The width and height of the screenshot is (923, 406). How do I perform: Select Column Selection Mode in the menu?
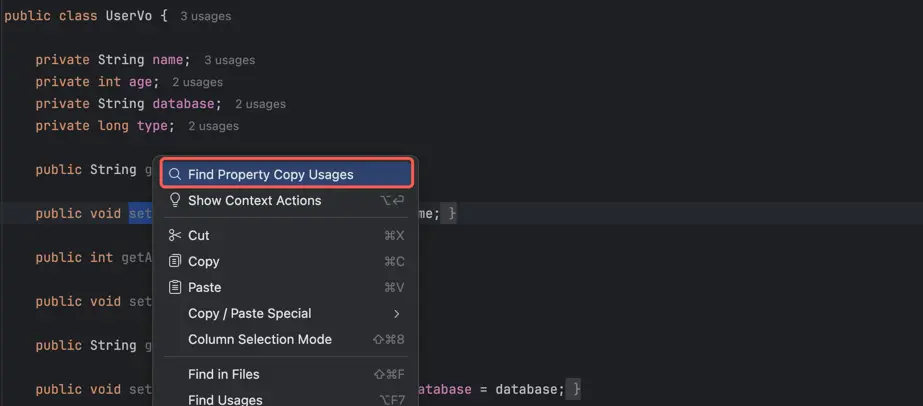pyautogui.click(x=259, y=339)
